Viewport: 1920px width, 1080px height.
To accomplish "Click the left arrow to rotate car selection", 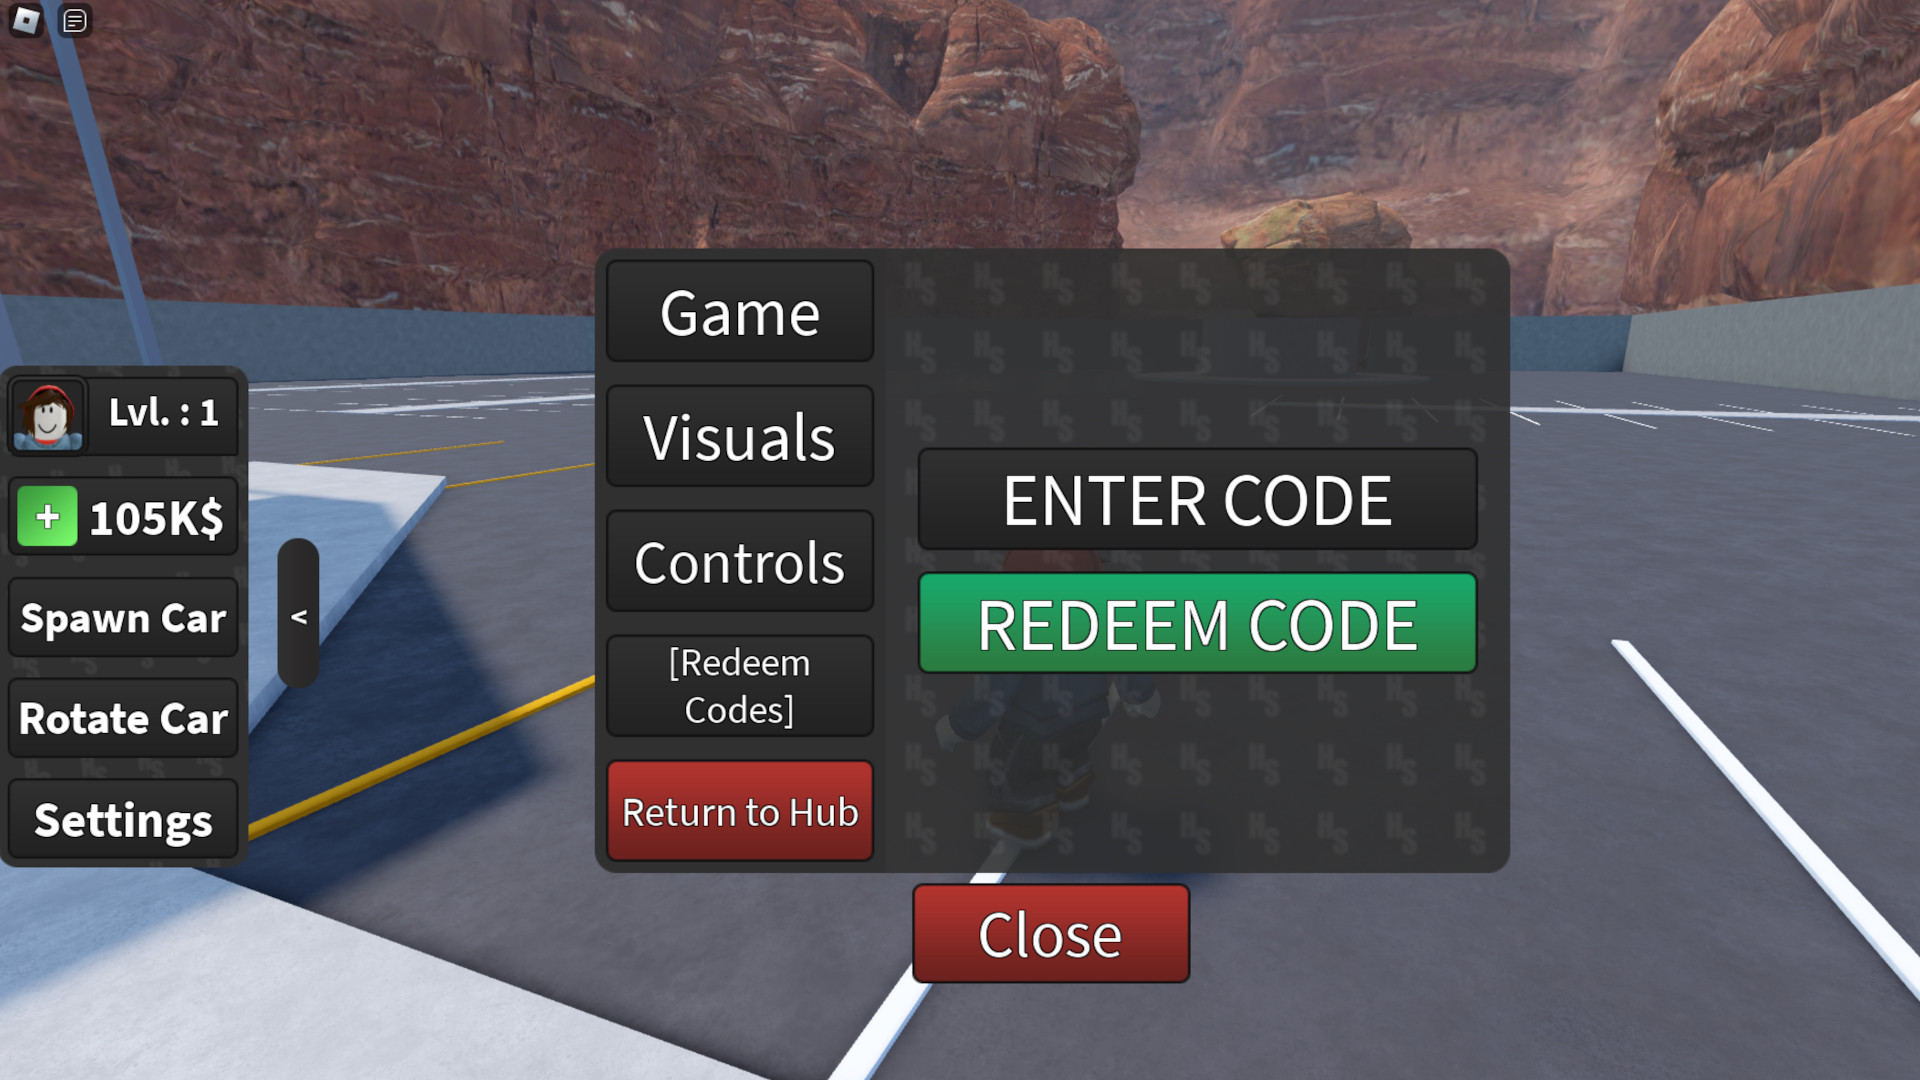I will pyautogui.click(x=298, y=616).
